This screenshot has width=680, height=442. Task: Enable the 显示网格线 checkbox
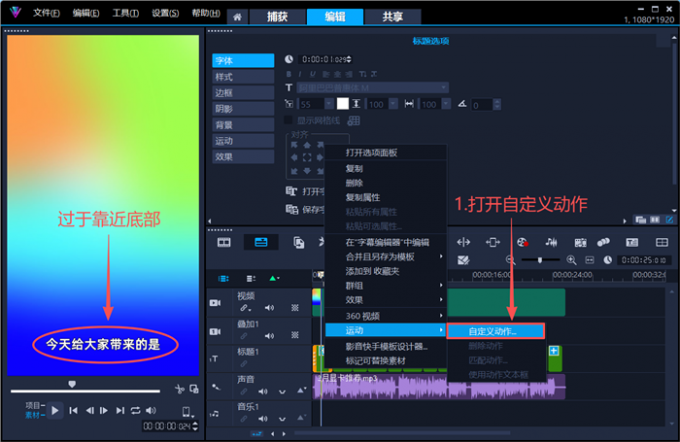288,120
